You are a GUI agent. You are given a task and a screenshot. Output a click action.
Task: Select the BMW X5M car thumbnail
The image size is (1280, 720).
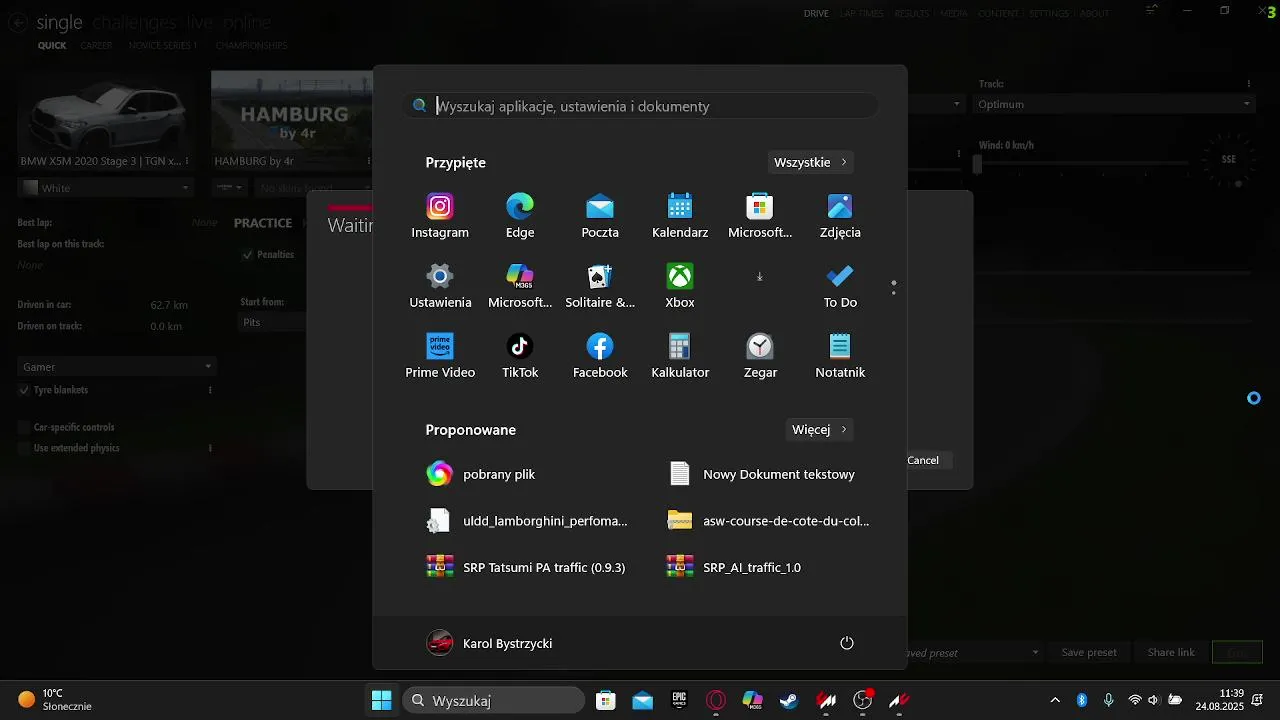pos(105,119)
